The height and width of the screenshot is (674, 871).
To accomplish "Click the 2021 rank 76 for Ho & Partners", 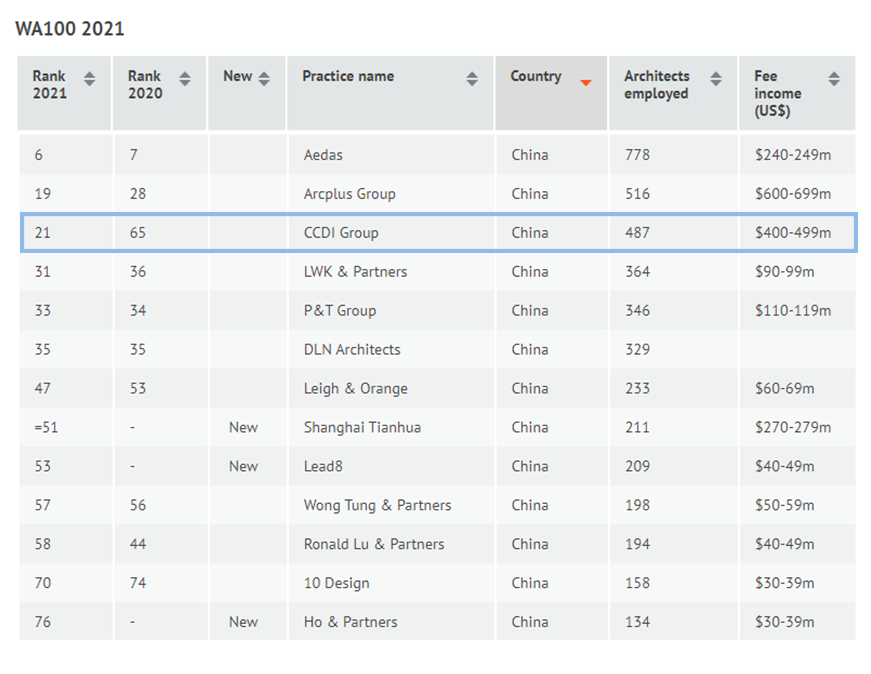I will point(43,622).
